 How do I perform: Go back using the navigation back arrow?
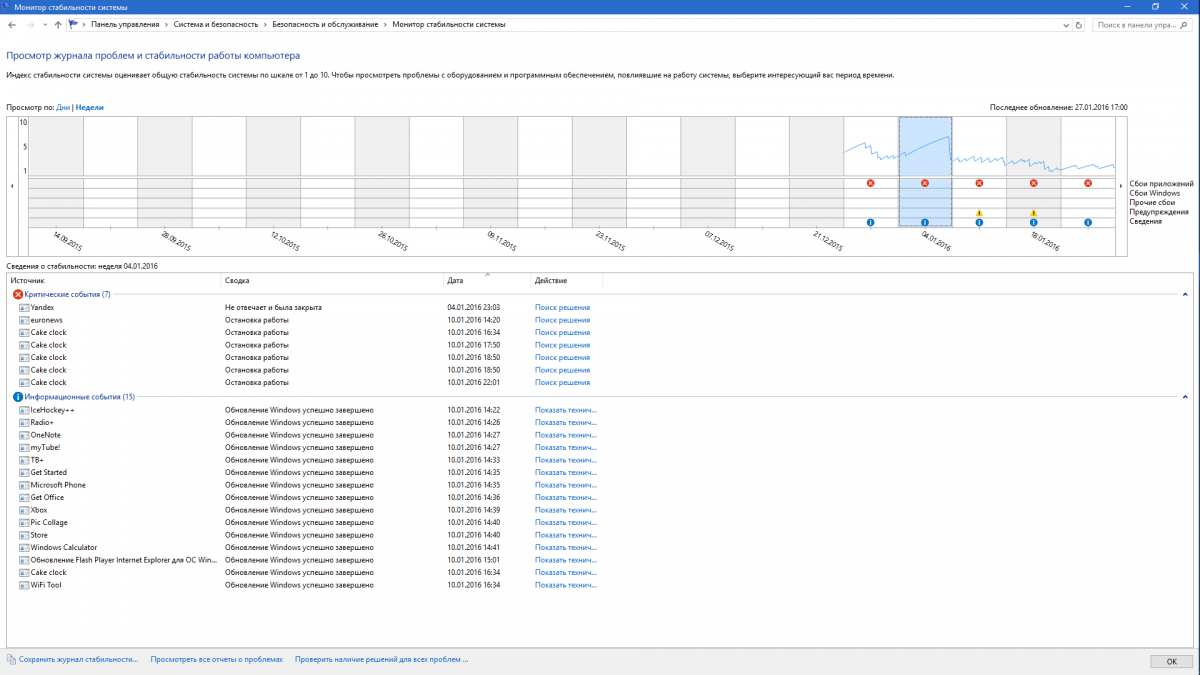[11, 23]
